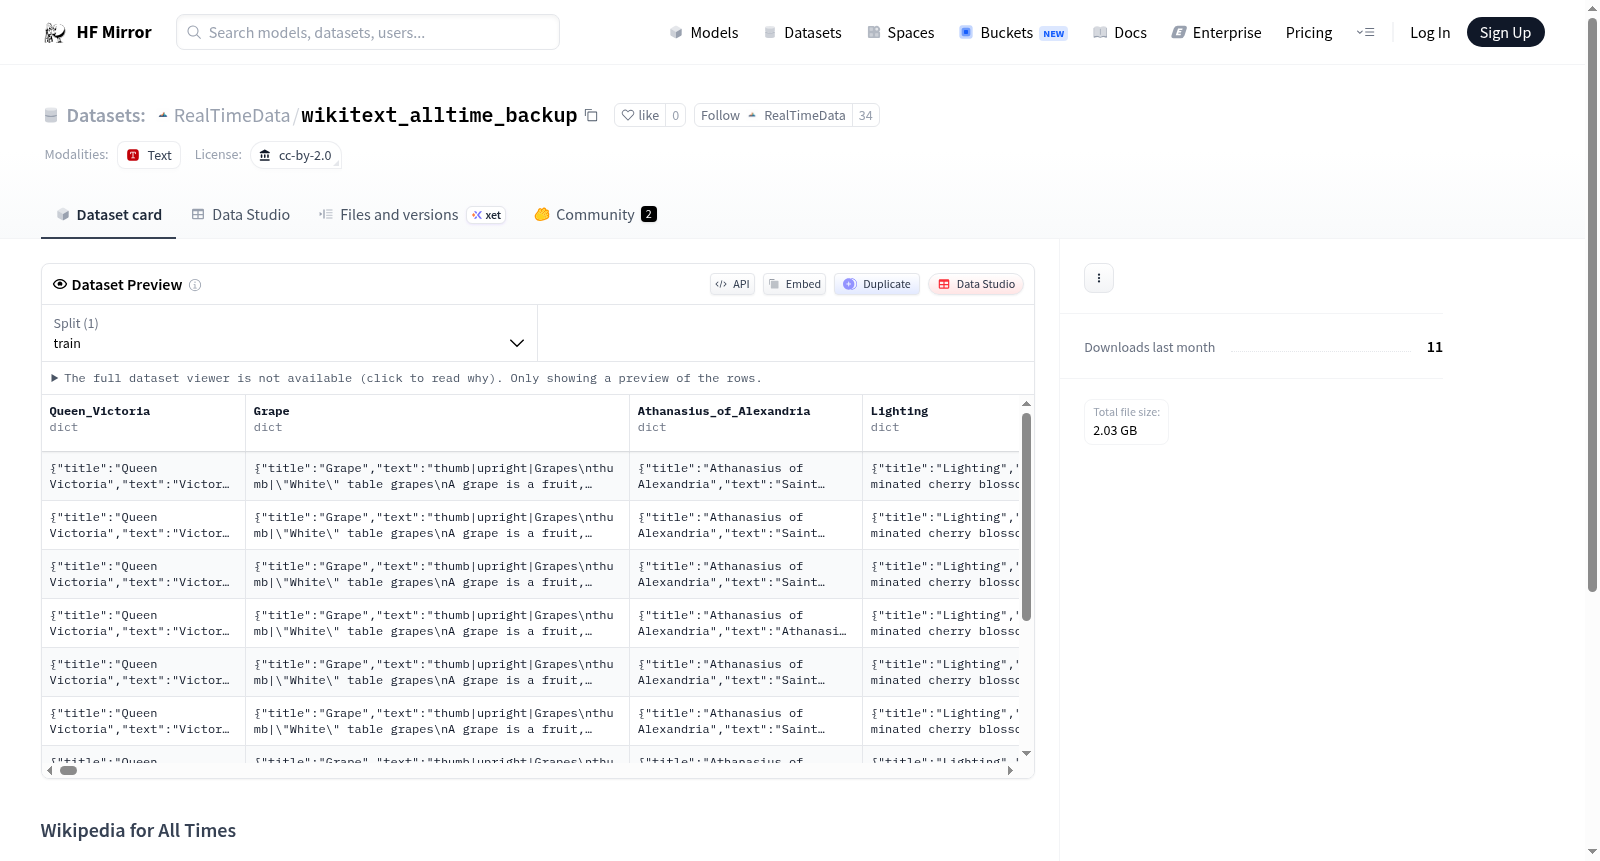Click the Embed button
1600x861 pixels.
point(795,284)
